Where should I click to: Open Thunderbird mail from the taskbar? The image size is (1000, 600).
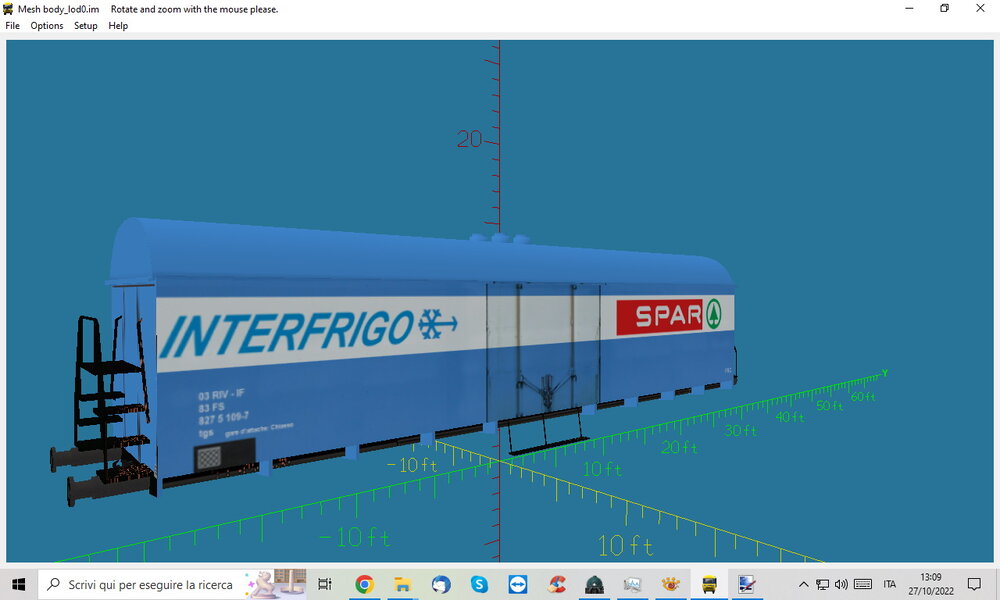[x=441, y=584]
